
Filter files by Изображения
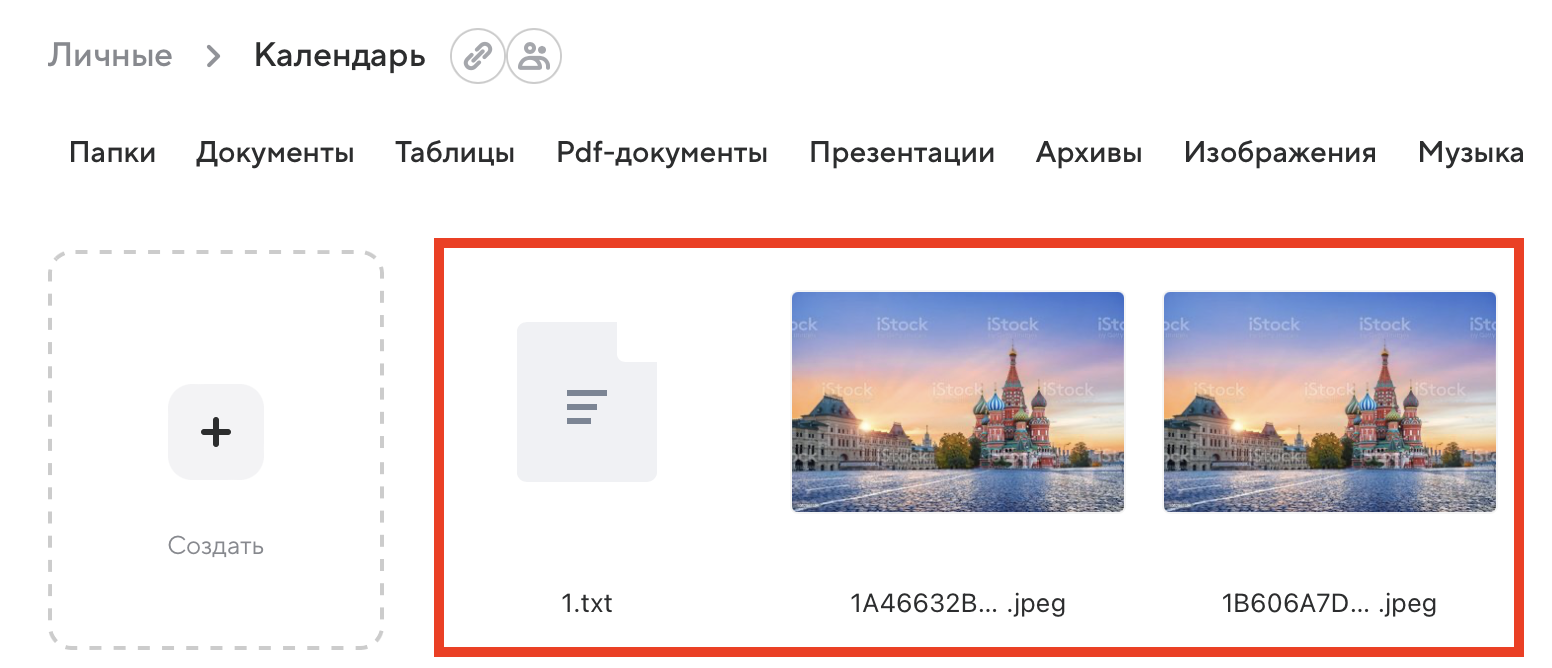point(1280,154)
